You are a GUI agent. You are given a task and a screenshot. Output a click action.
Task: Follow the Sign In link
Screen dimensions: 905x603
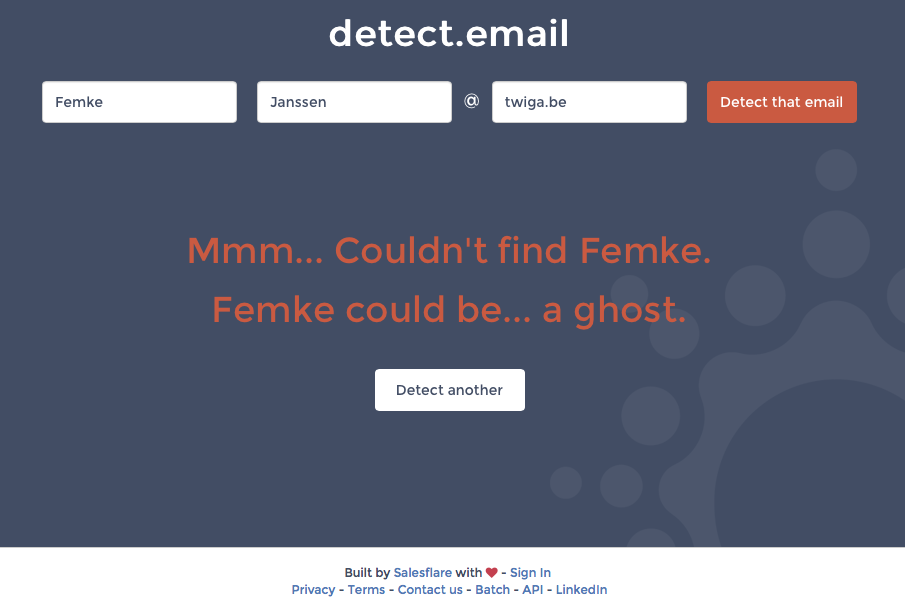point(530,573)
